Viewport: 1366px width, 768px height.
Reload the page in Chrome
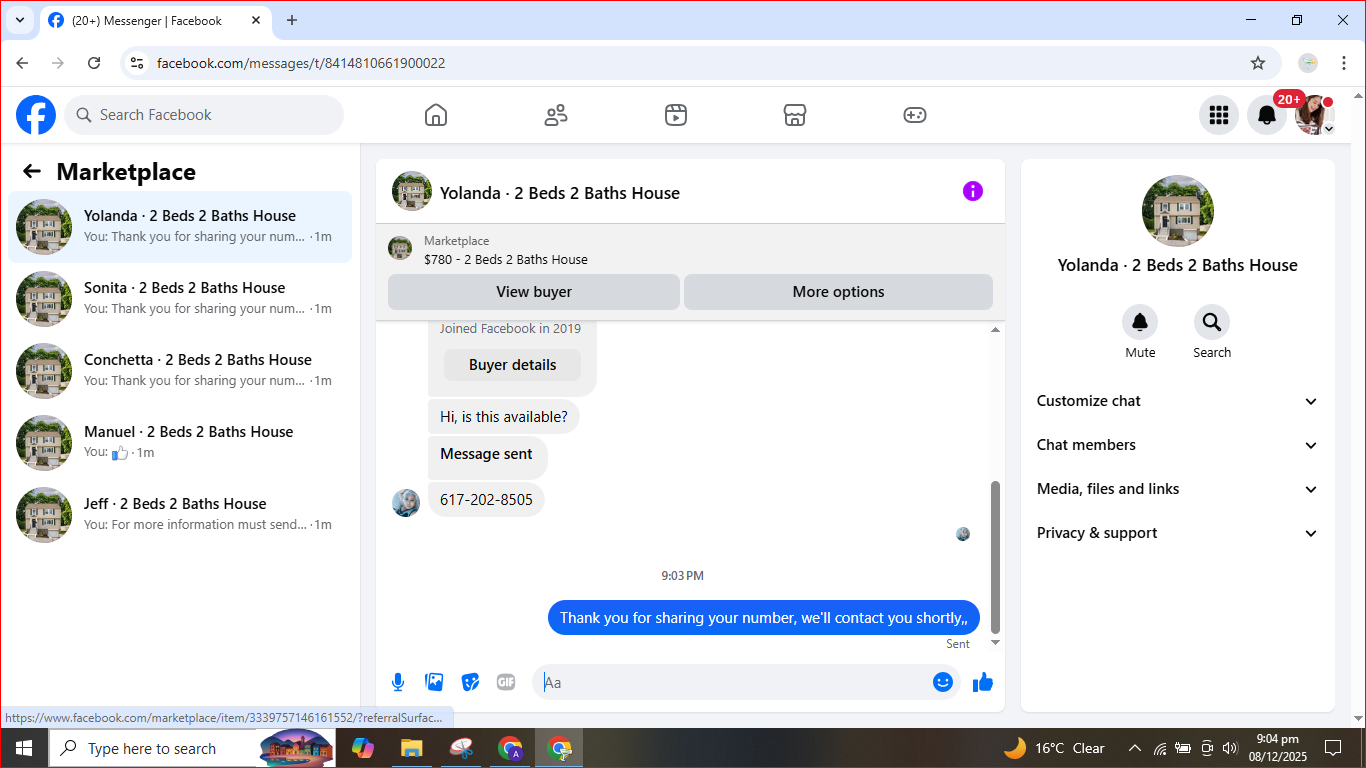94,63
